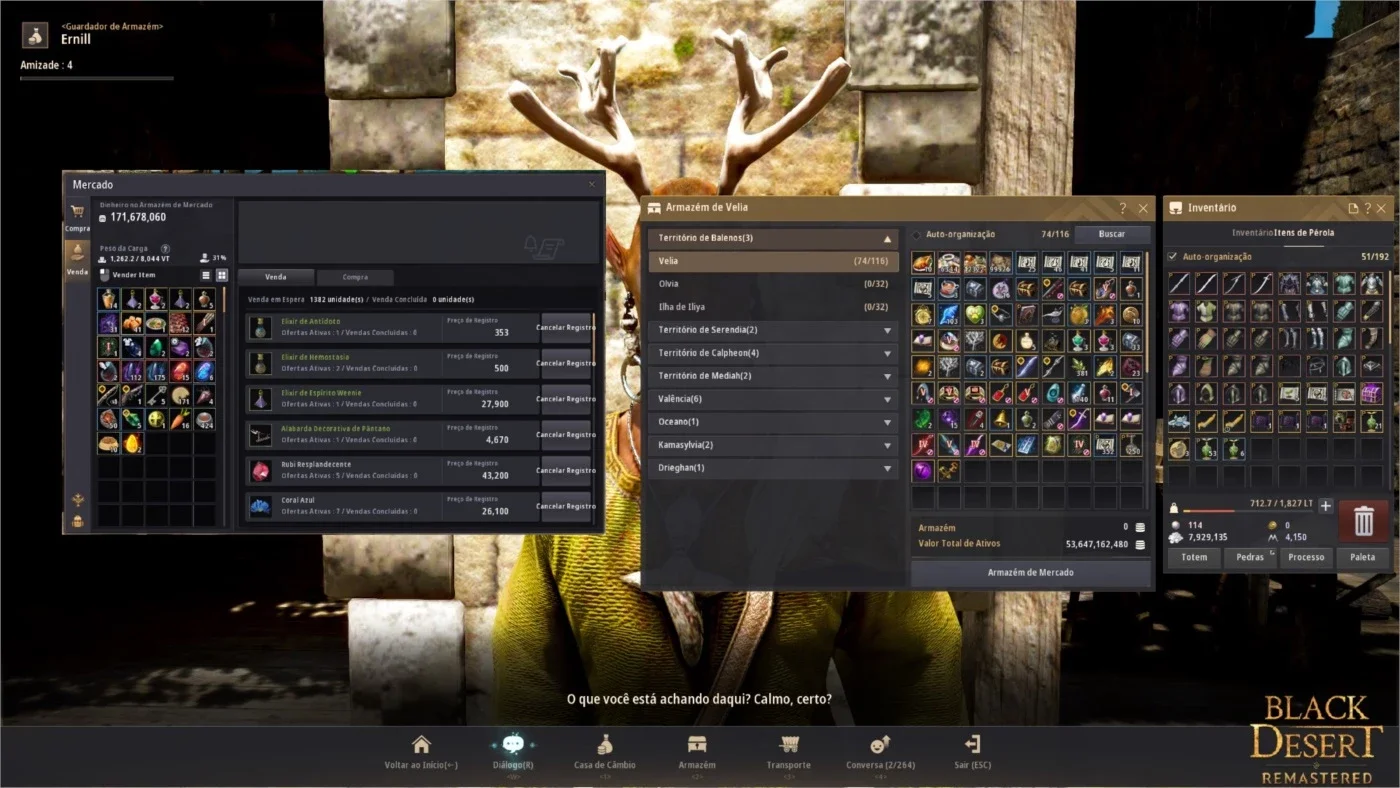
Task: Open the Paleta button
Action: click(x=1362, y=557)
